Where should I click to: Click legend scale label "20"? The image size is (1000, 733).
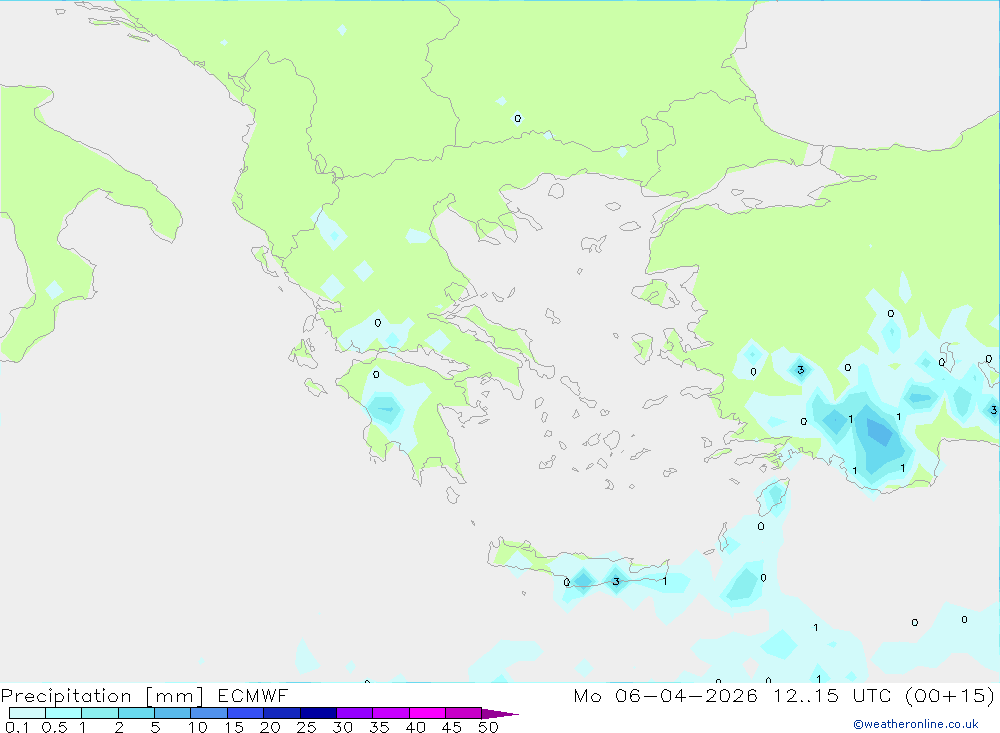pos(270,727)
